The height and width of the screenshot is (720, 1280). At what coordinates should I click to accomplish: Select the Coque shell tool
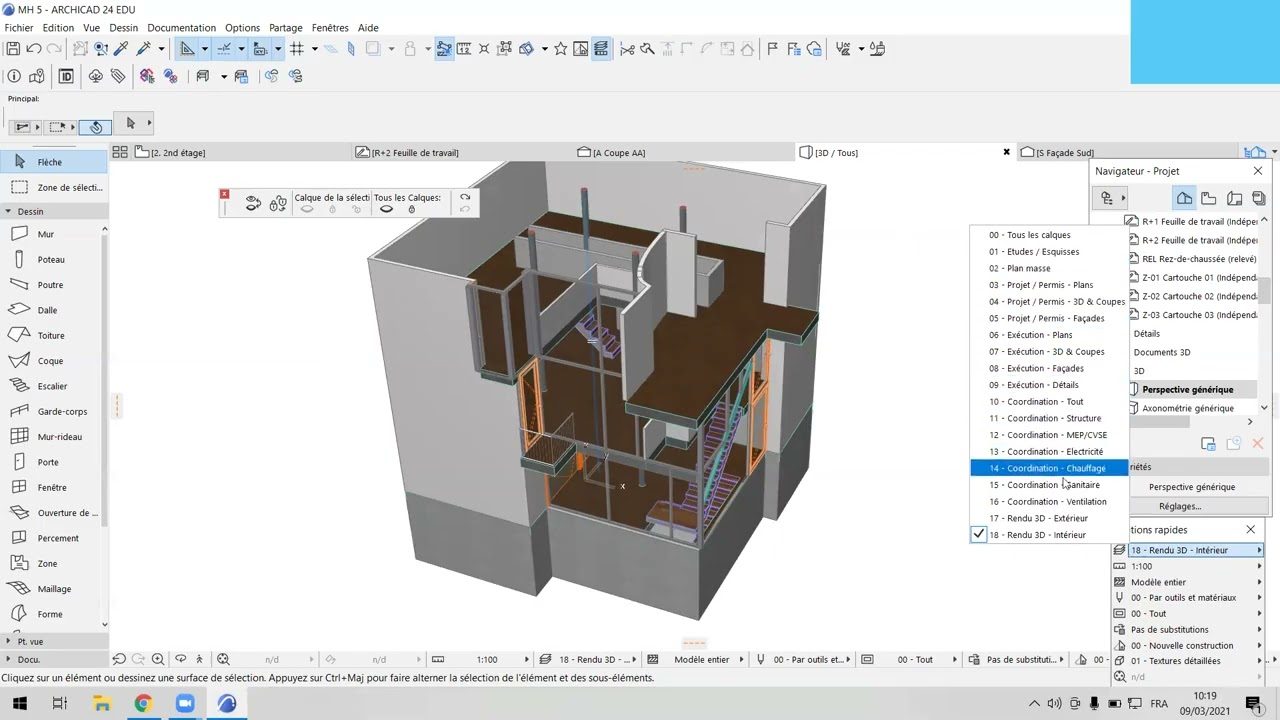pyautogui.click(x=50, y=361)
